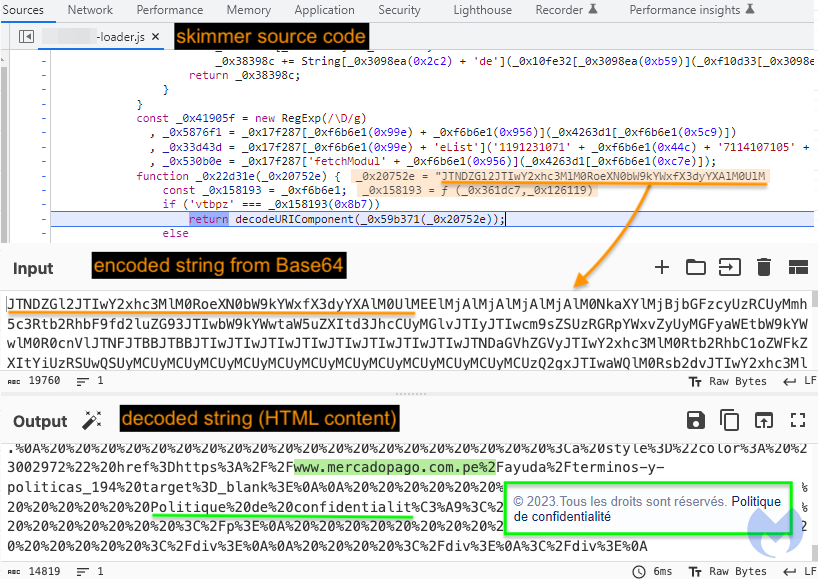The width and height of the screenshot is (818, 579).
Task: Reset pane layout icon in Input header
Action: click(x=797, y=267)
